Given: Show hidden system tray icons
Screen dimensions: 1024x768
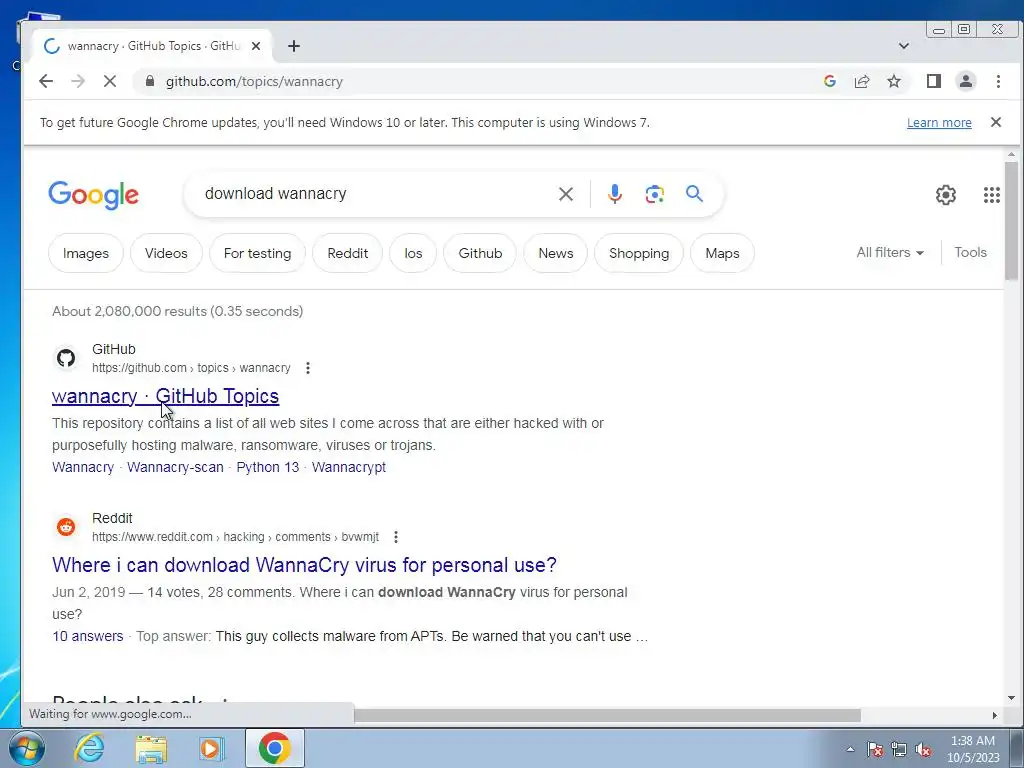Looking at the screenshot, I should (x=850, y=749).
